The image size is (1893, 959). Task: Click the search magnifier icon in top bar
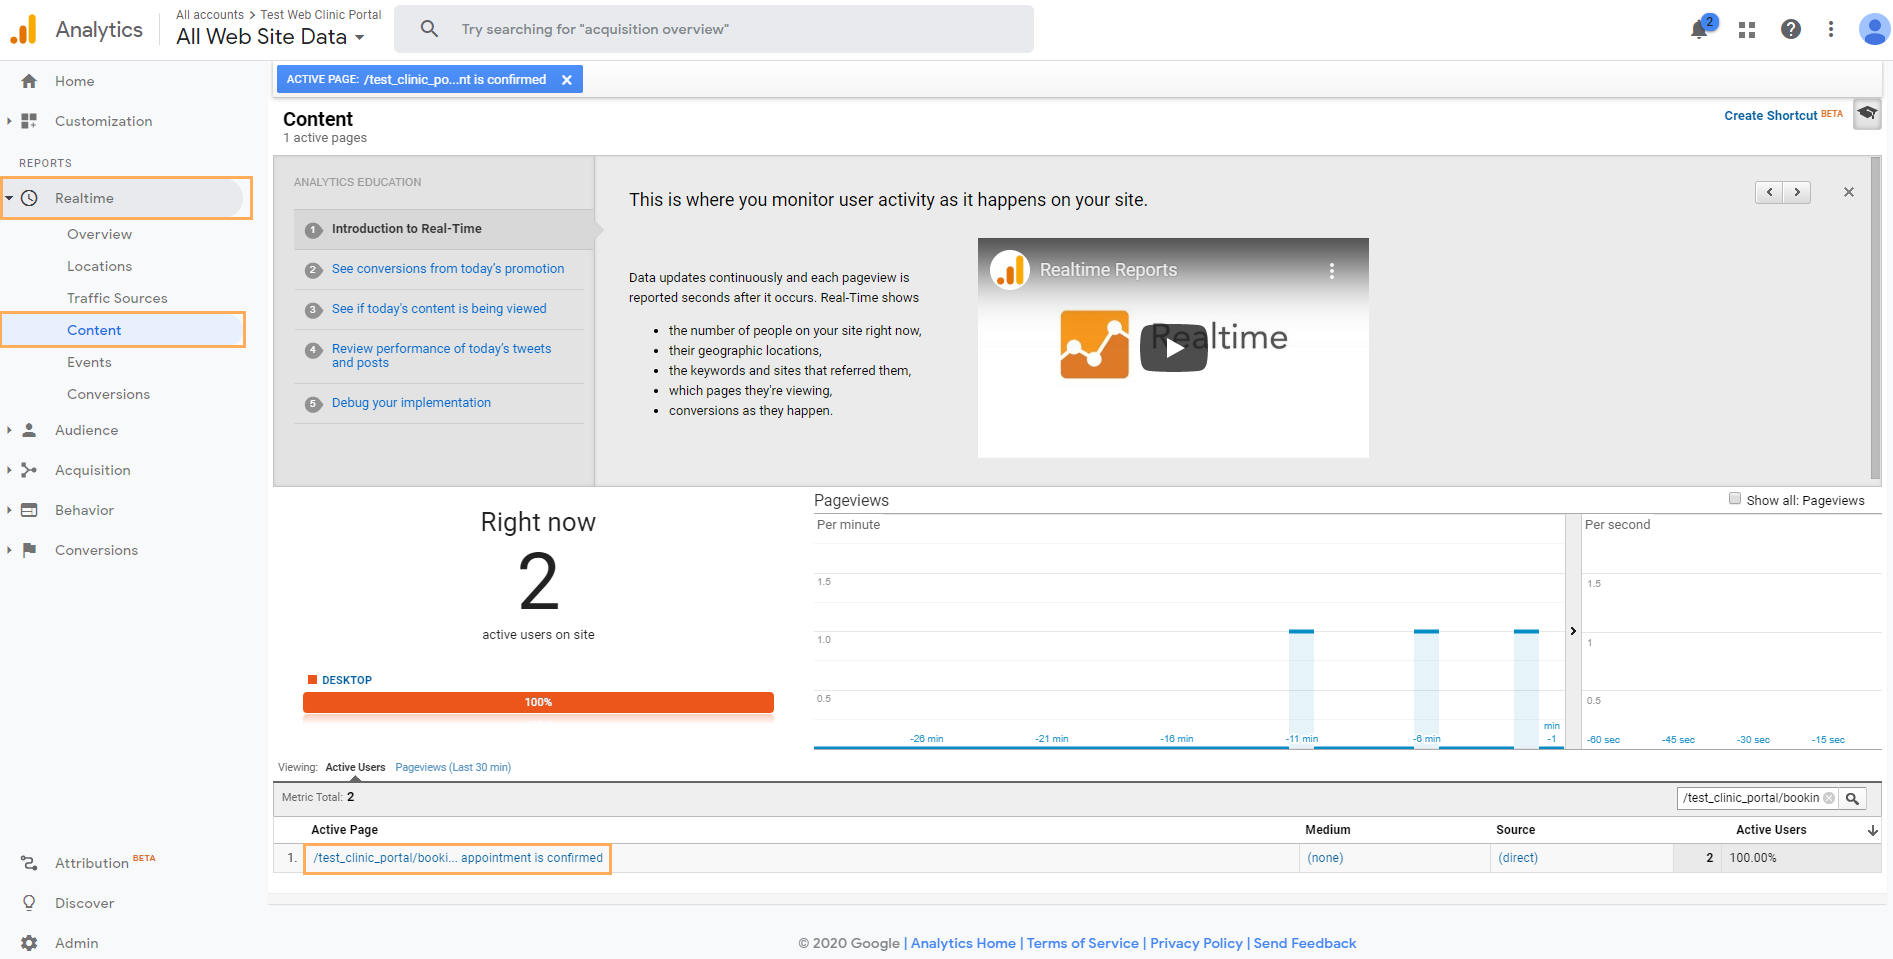coord(429,29)
